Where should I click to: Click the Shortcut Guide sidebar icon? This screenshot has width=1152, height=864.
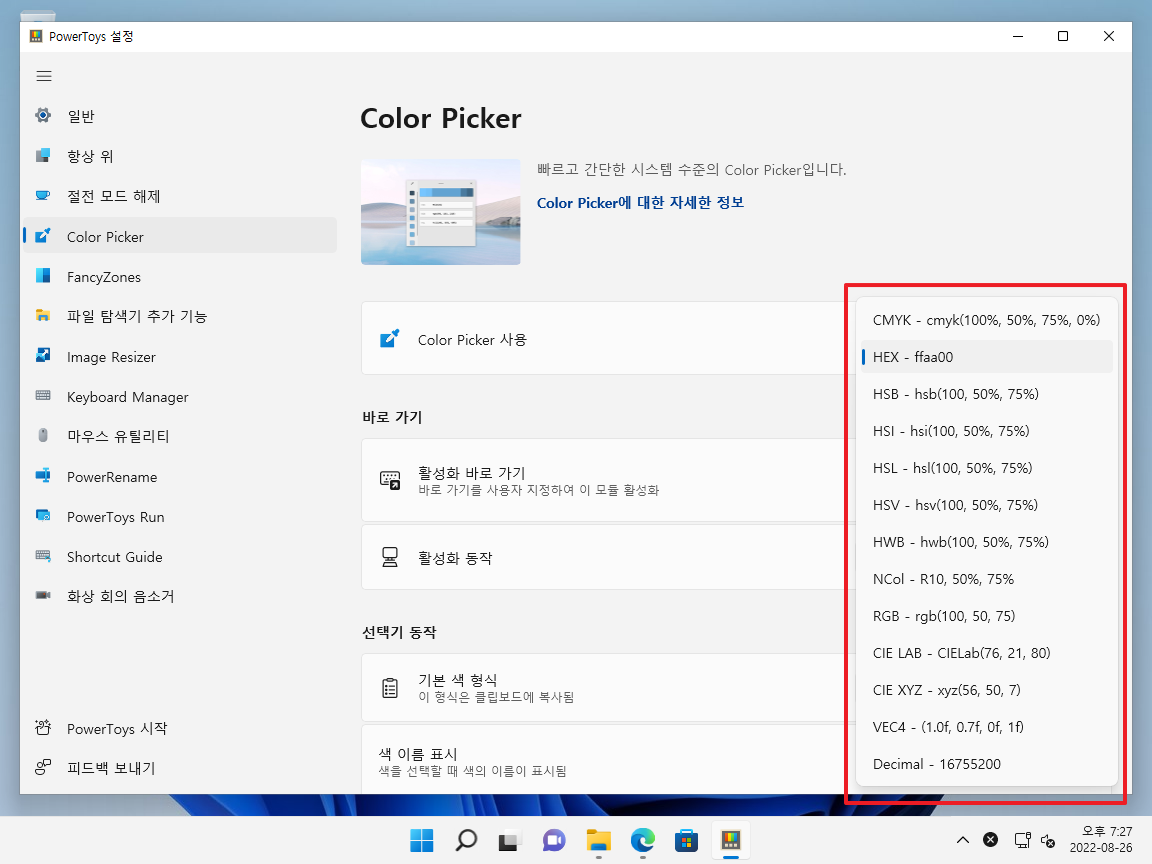43,556
